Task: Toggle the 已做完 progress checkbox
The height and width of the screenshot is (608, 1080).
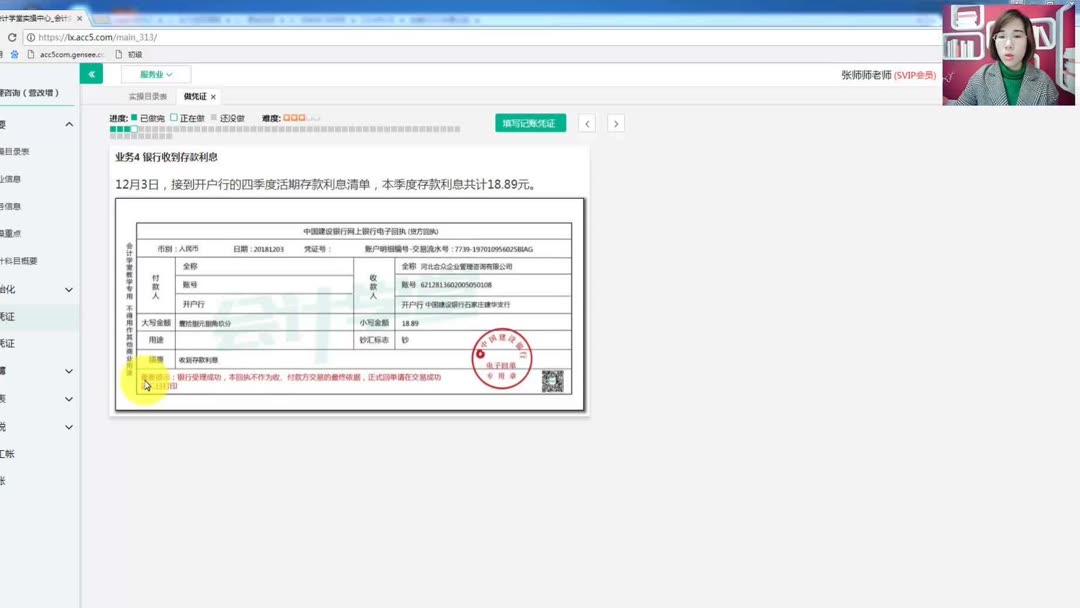Action: click(x=133, y=116)
